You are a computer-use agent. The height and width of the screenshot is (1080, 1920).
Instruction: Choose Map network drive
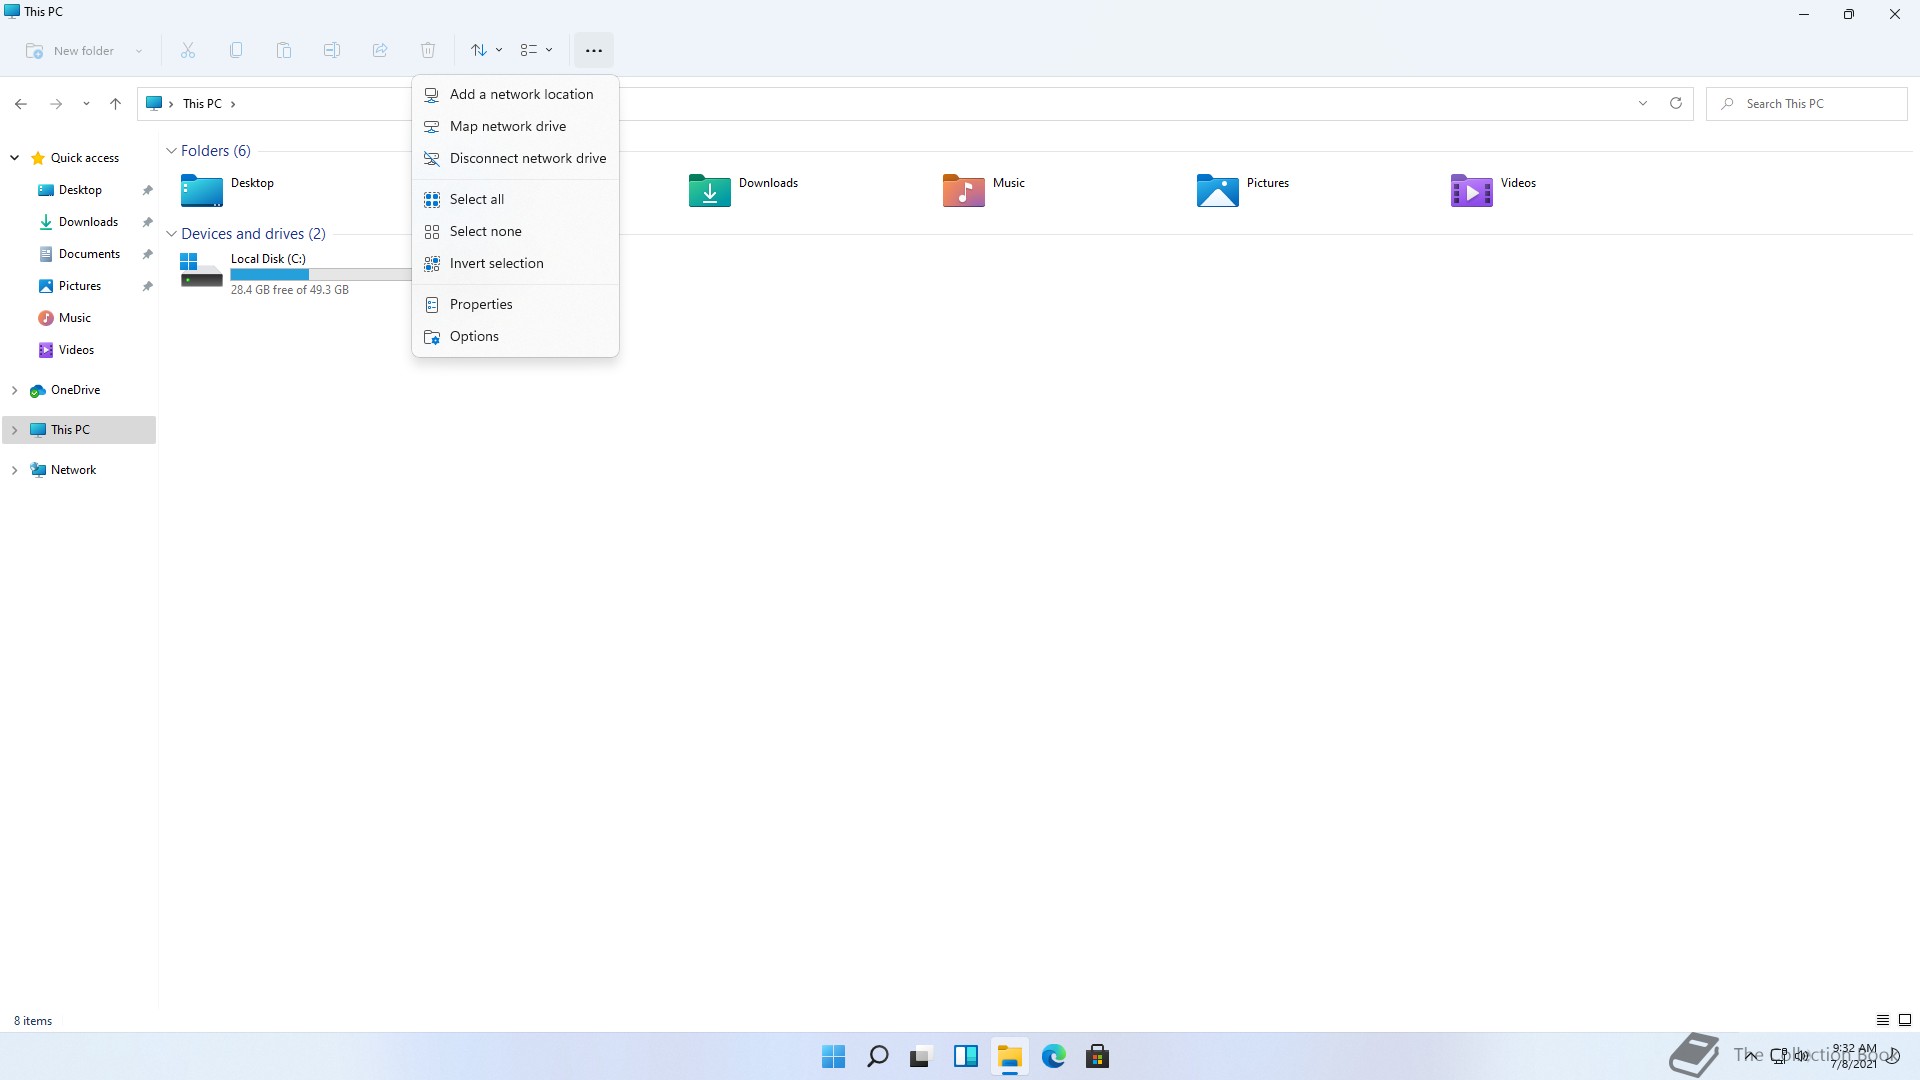[515, 126]
